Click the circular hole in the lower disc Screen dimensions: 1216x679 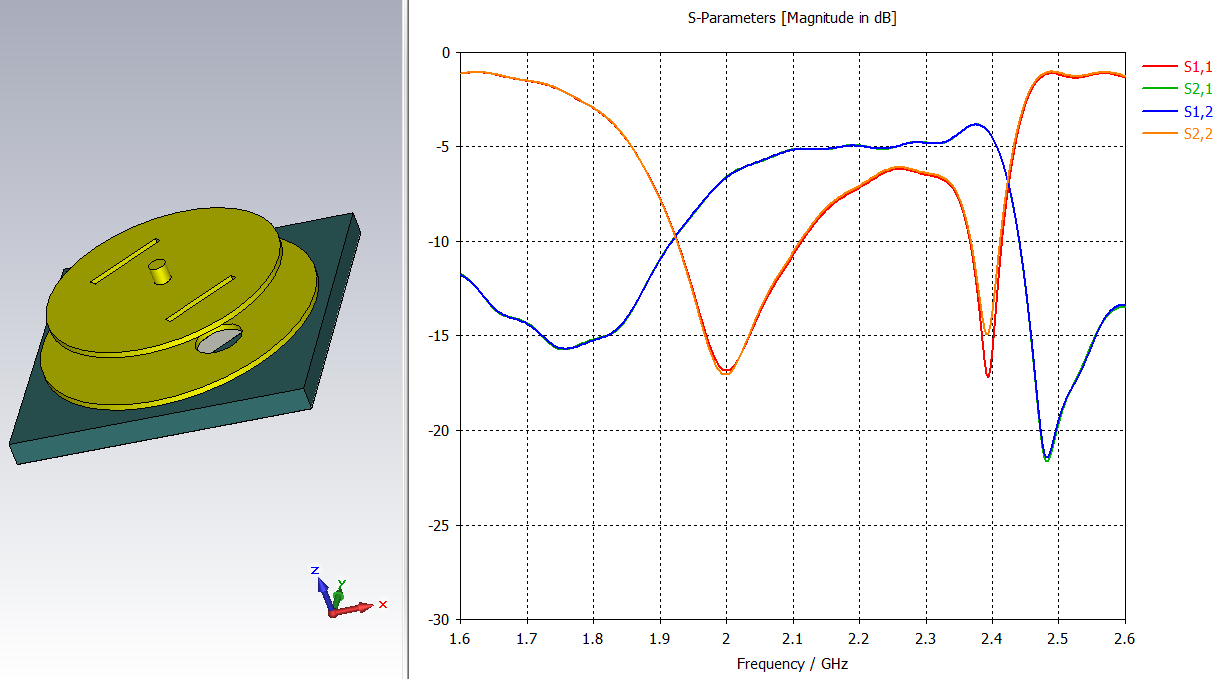pos(219,339)
